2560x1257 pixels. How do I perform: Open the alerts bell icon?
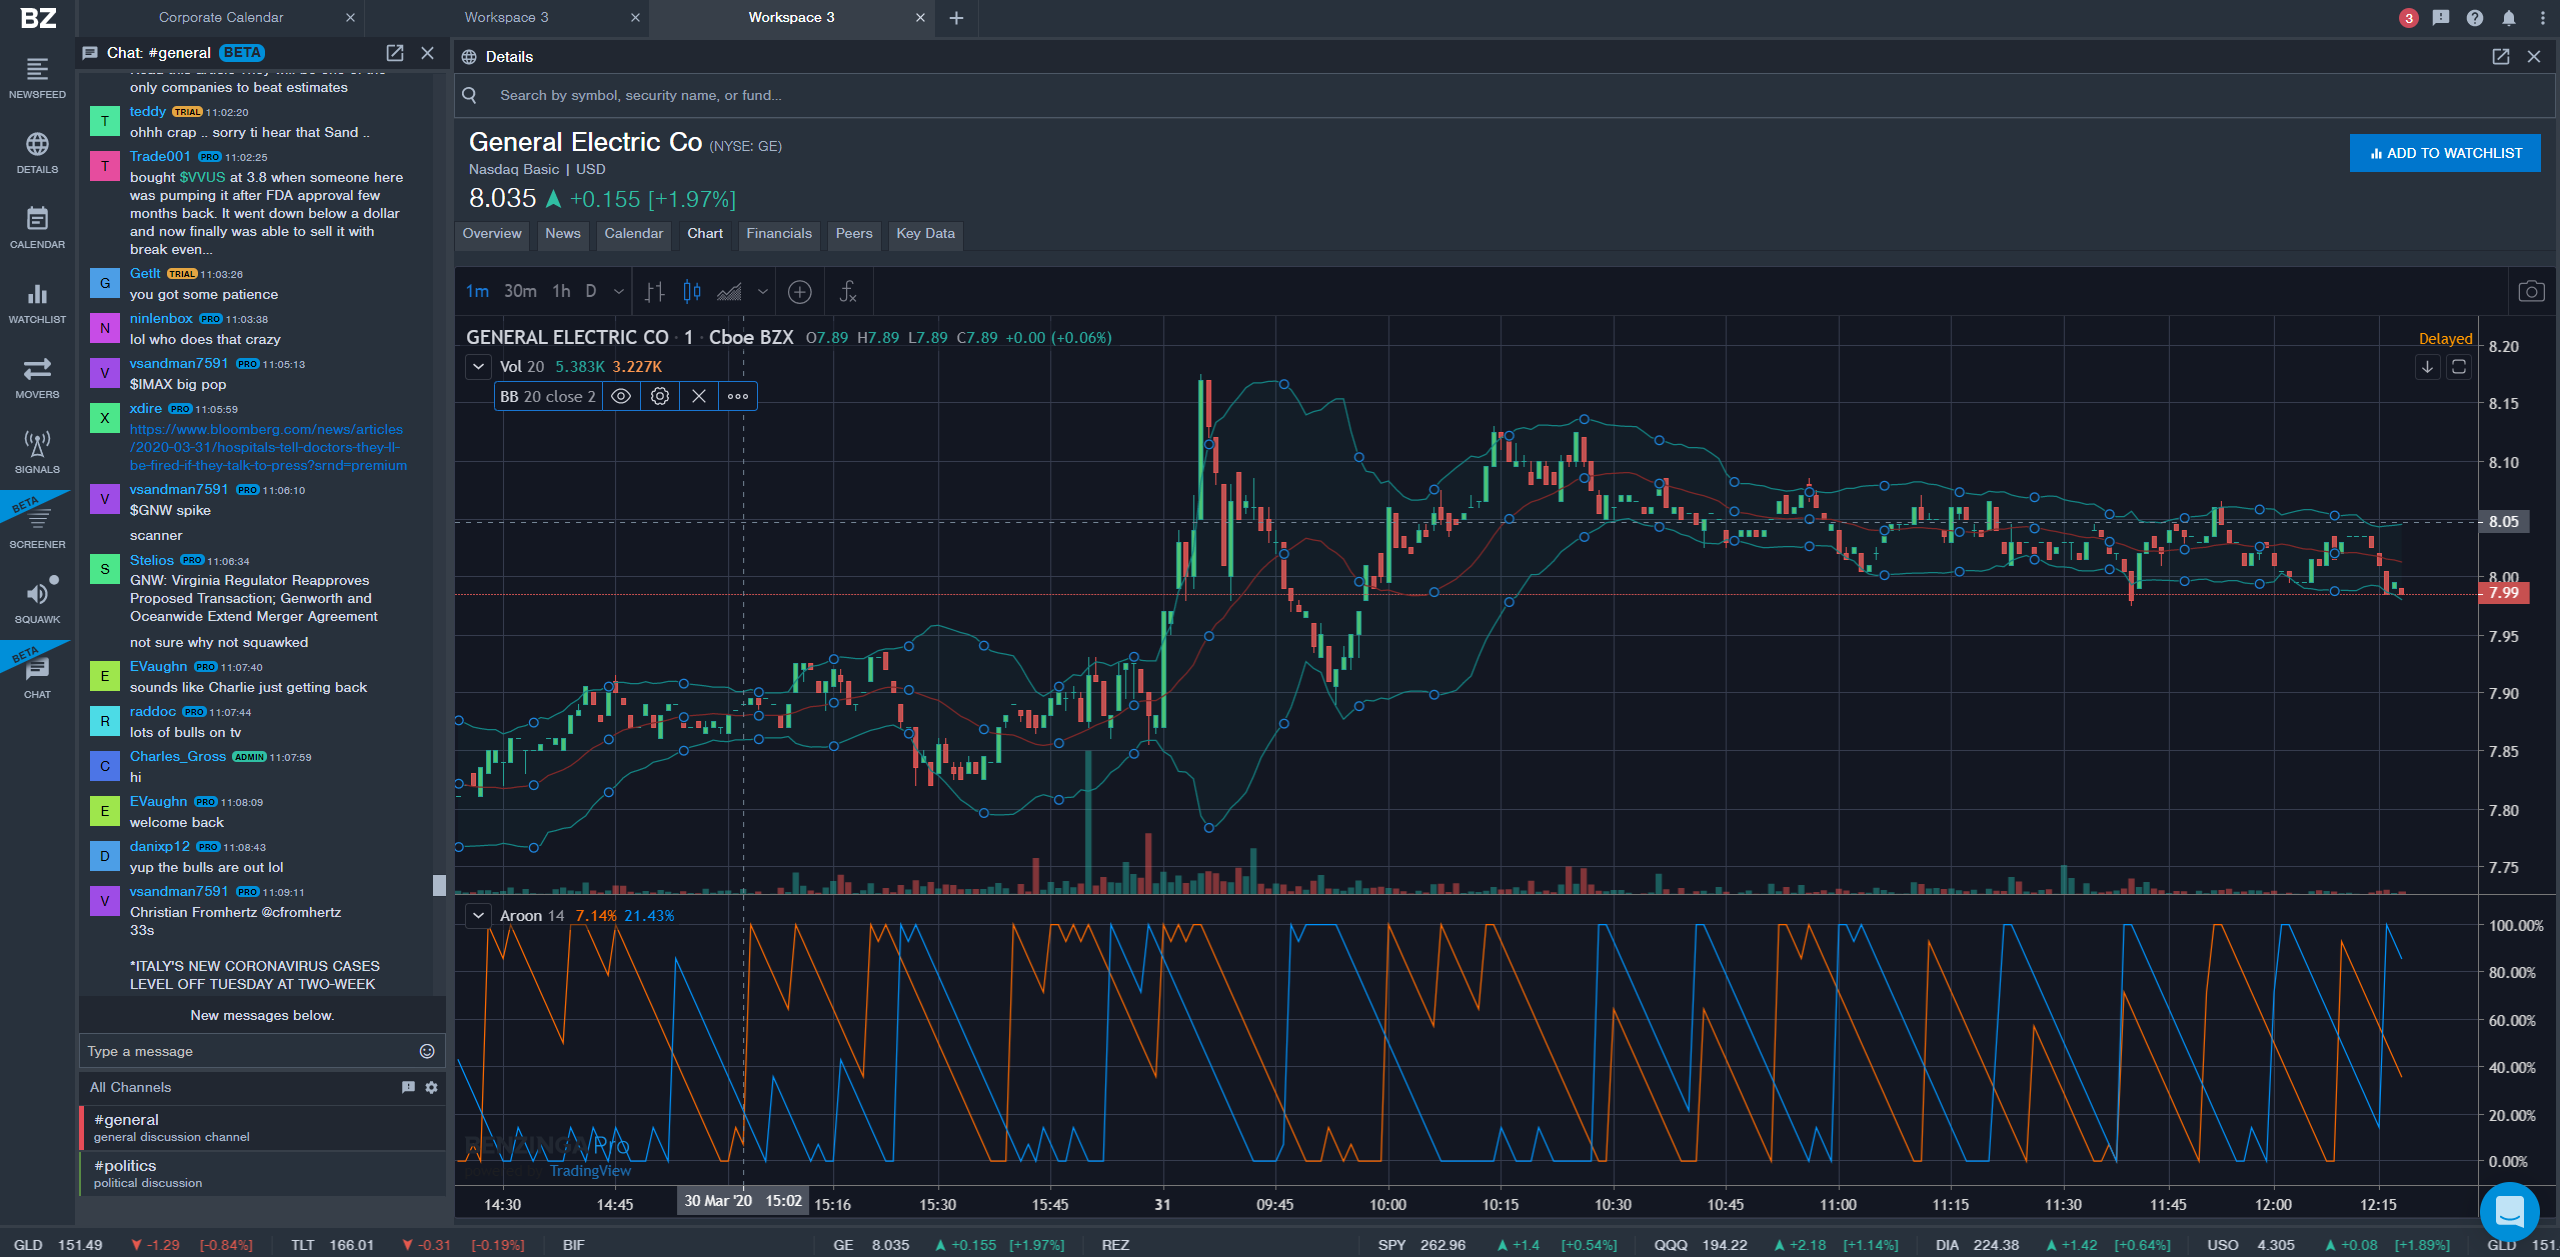click(x=2509, y=18)
